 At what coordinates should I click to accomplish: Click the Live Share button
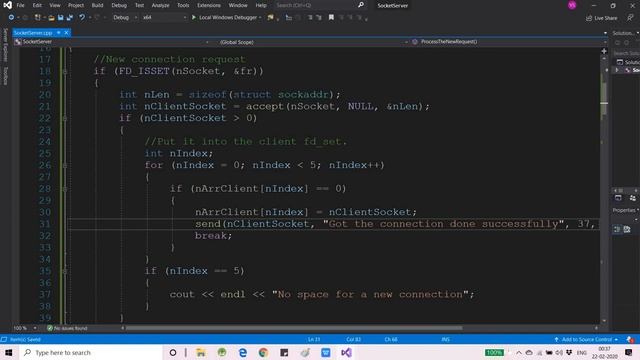(602, 18)
